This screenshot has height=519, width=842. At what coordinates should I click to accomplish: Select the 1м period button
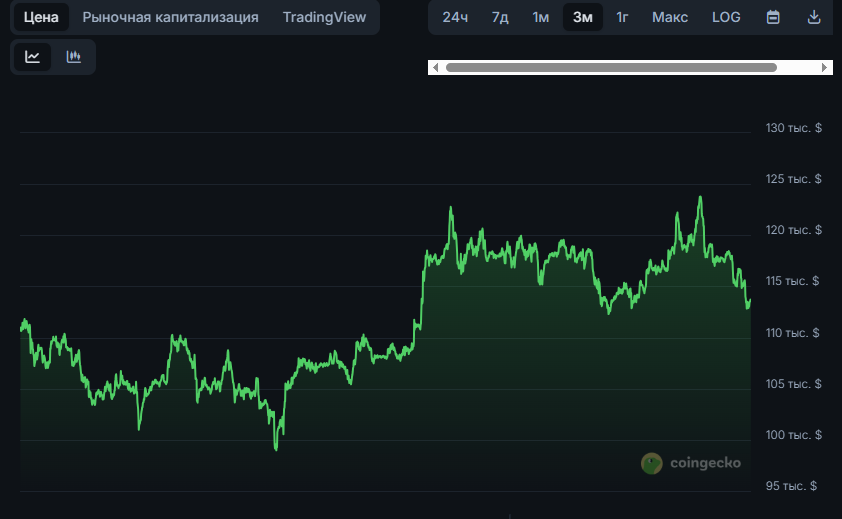(x=541, y=17)
